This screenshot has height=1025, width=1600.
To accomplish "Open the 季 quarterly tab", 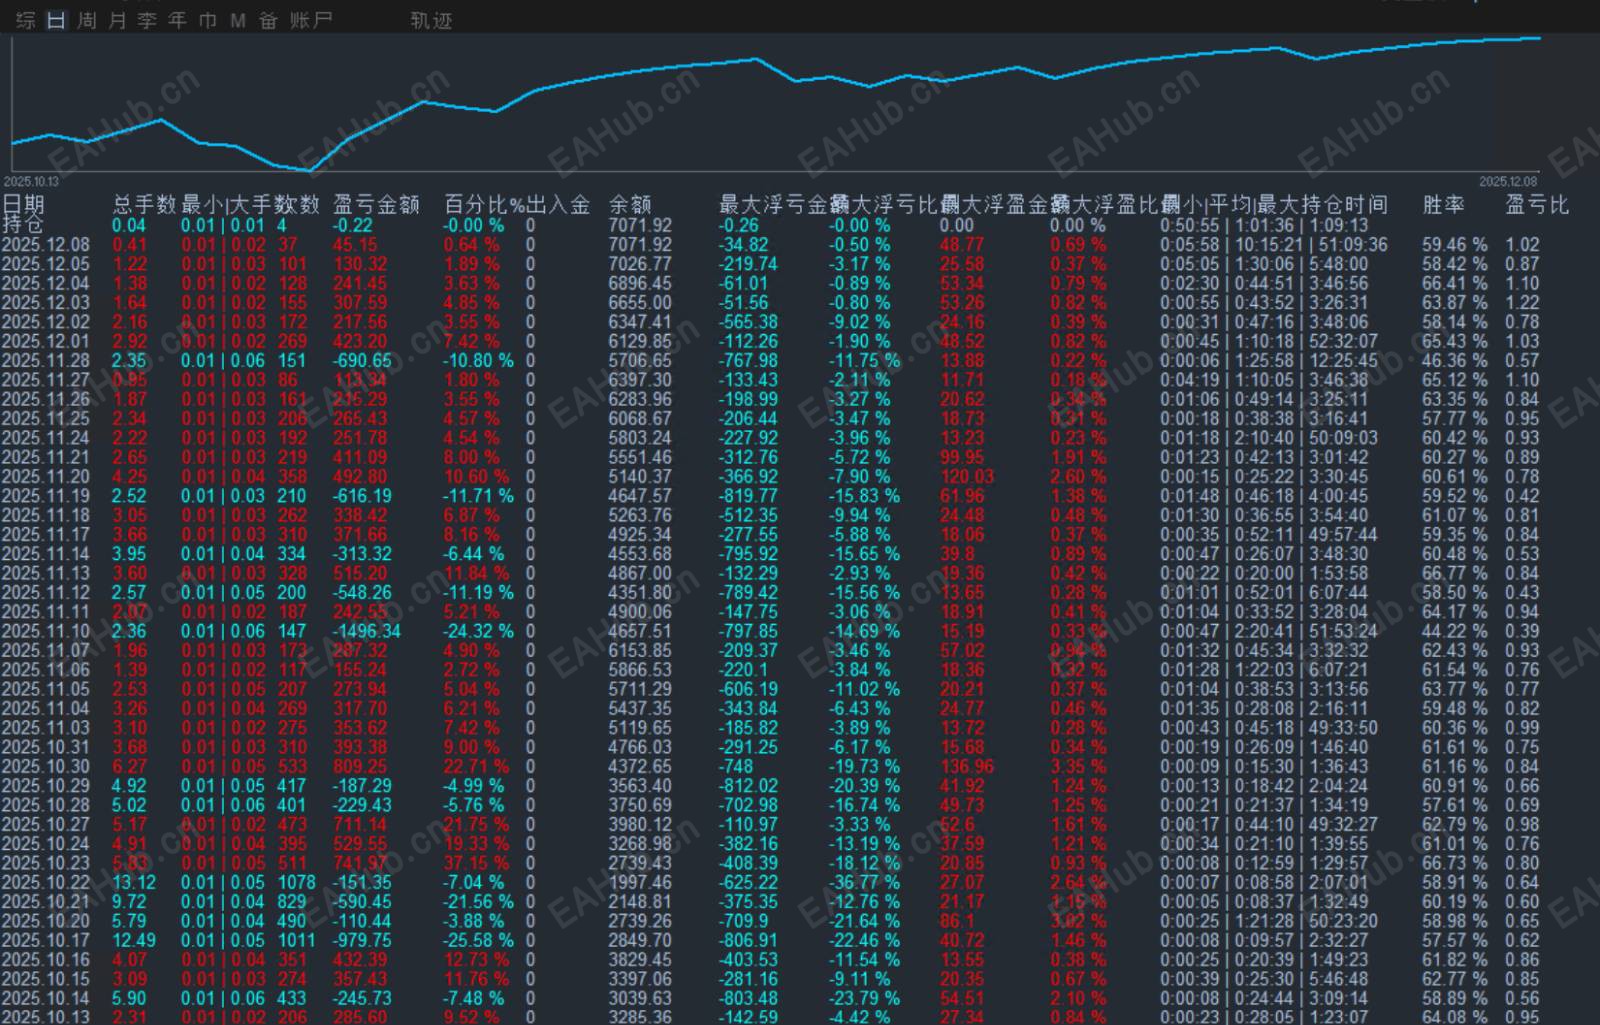I will click(x=147, y=20).
